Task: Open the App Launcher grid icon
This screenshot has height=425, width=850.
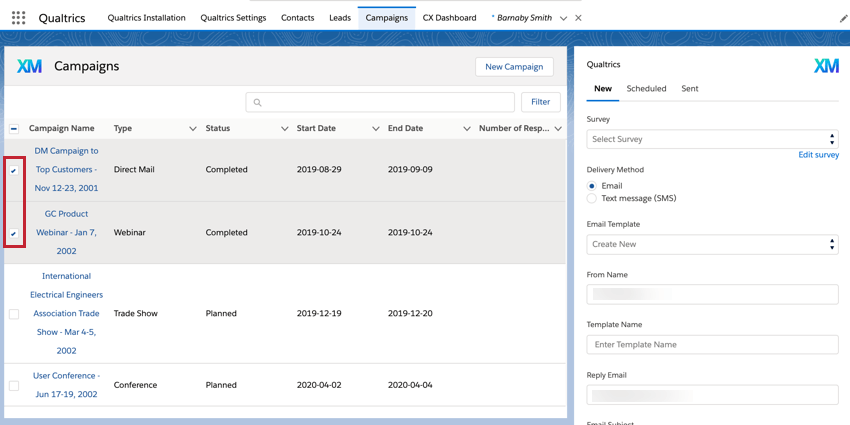Action: pos(18,18)
